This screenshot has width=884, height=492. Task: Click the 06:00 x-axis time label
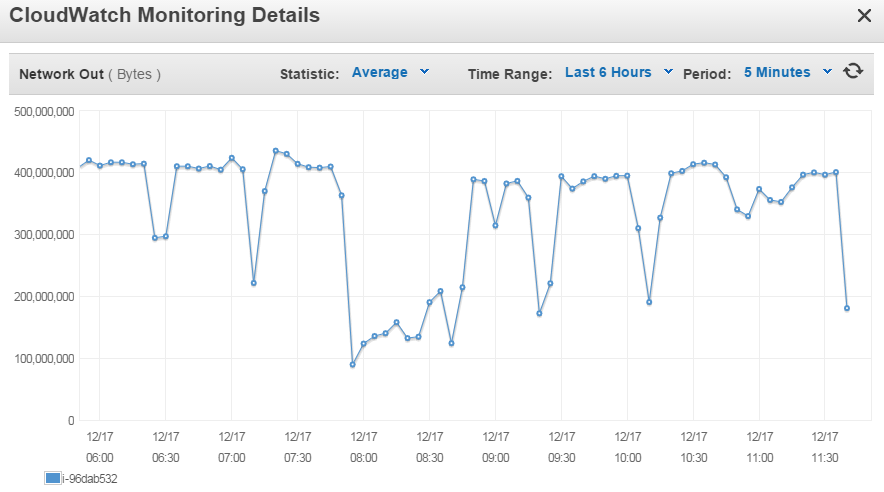[100, 458]
